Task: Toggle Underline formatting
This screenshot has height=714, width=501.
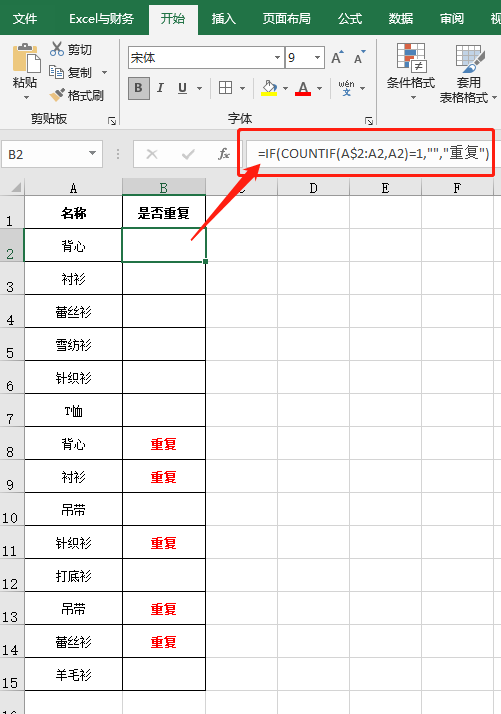Action: (x=182, y=88)
